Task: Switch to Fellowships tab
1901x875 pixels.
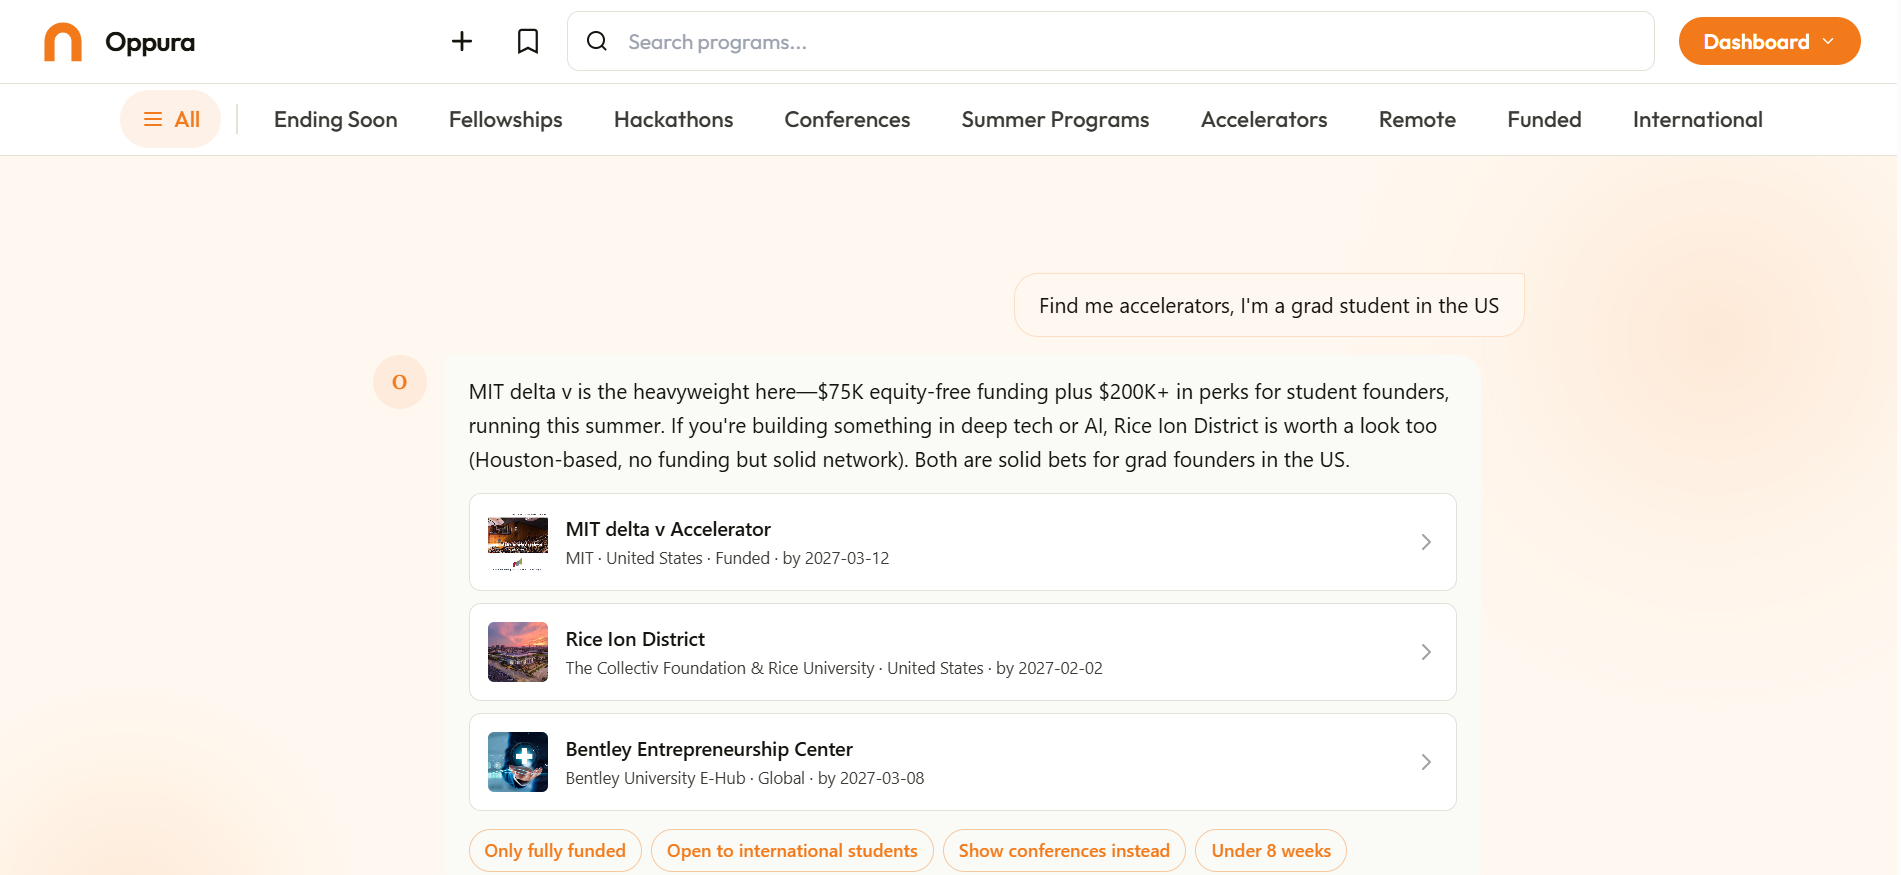Action: [506, 120]
